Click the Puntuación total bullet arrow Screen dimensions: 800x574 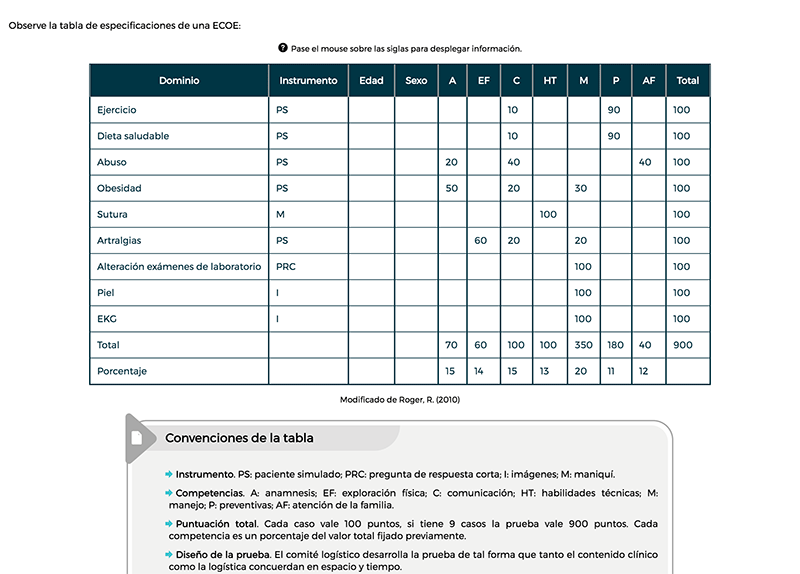click(169, 524)
